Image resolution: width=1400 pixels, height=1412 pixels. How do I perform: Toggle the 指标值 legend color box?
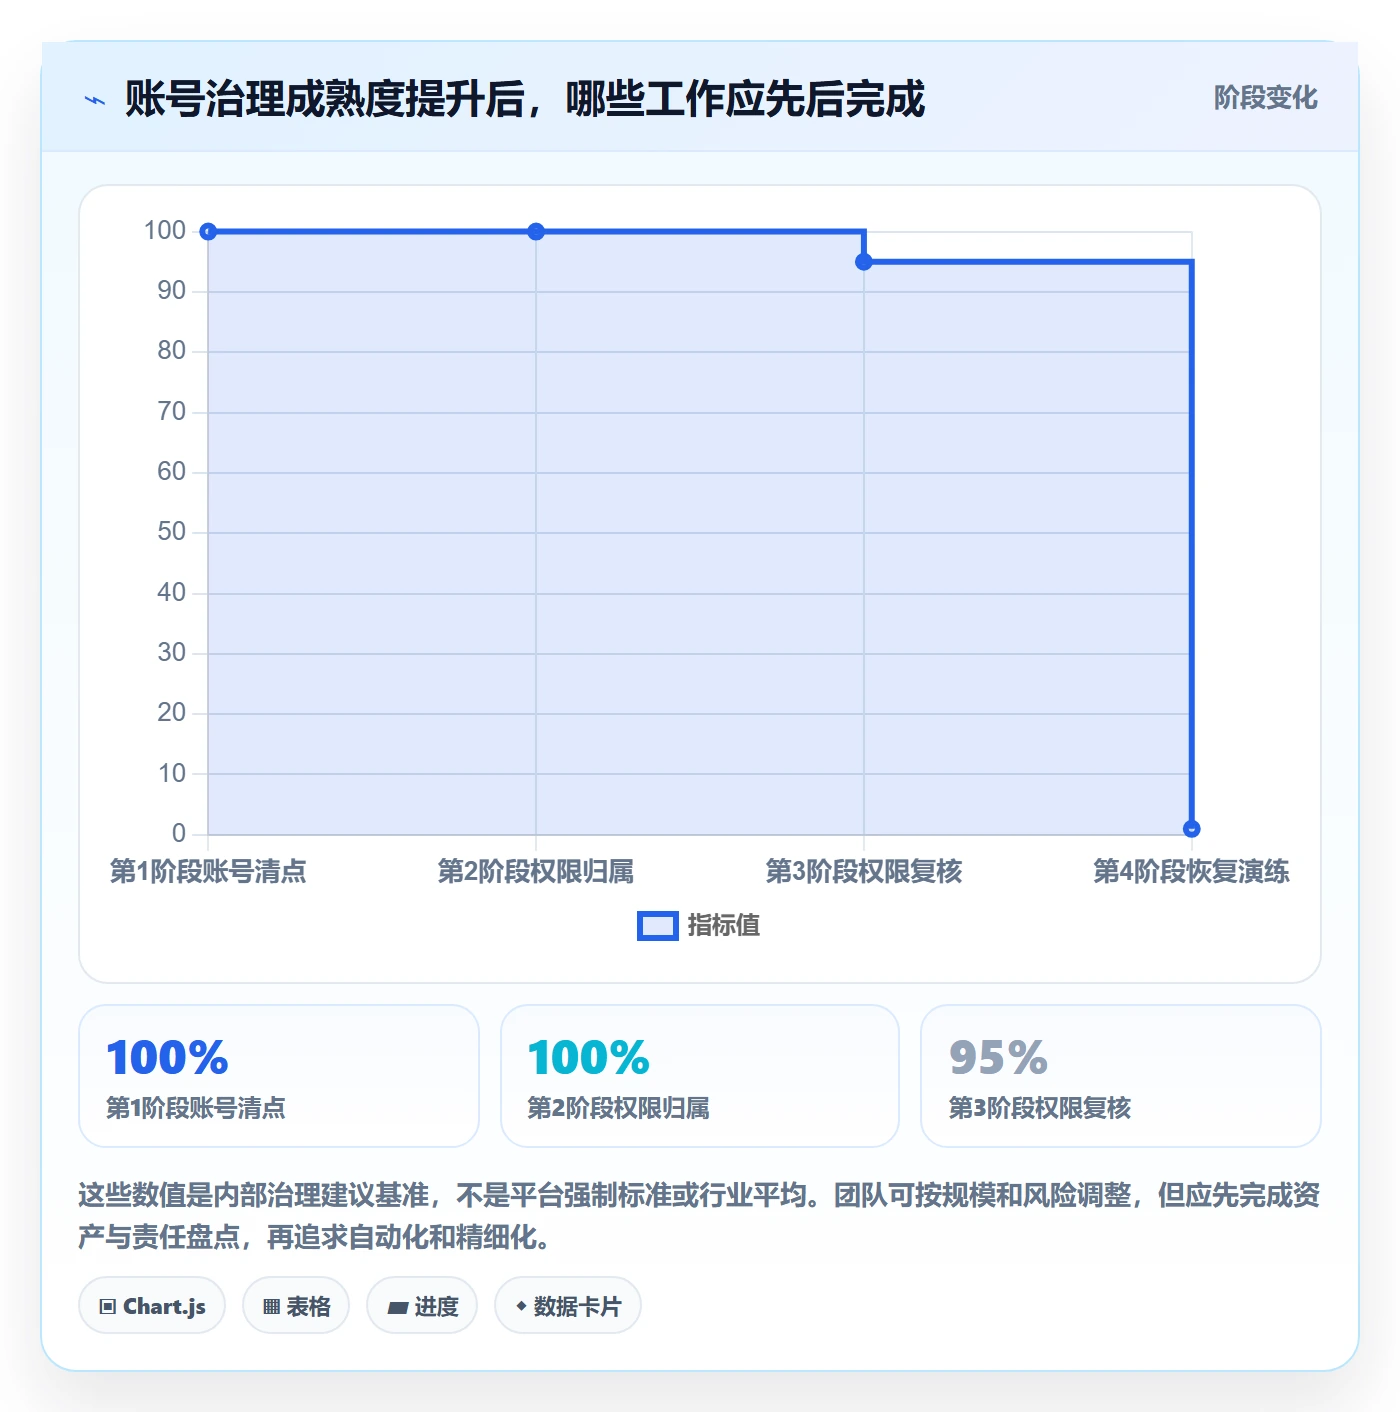pos(658,926)
